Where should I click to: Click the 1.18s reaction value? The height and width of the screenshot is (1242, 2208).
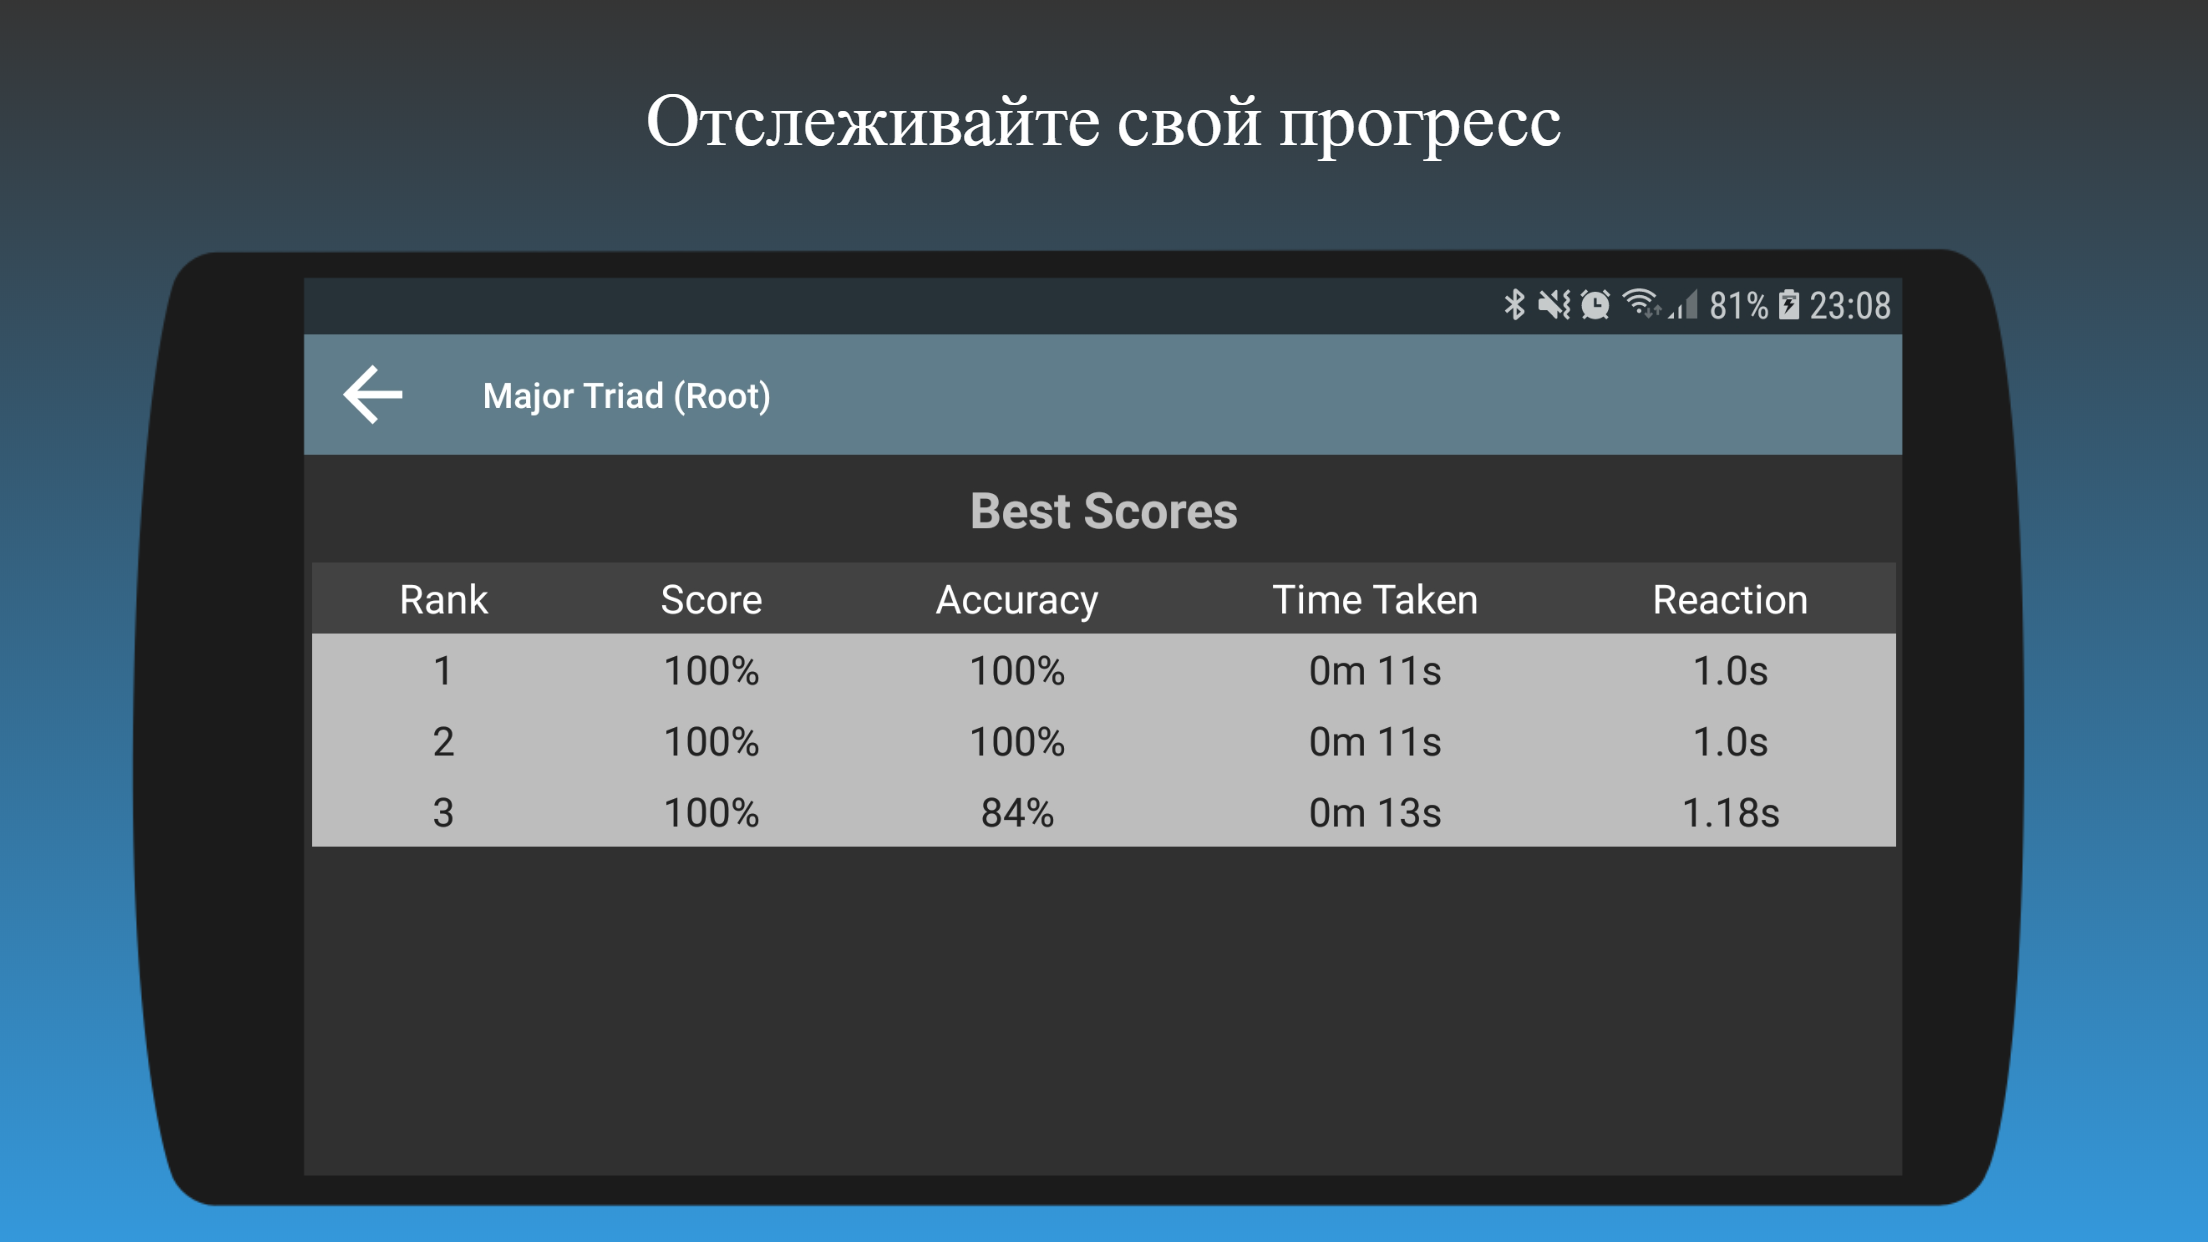point(1729,813)
